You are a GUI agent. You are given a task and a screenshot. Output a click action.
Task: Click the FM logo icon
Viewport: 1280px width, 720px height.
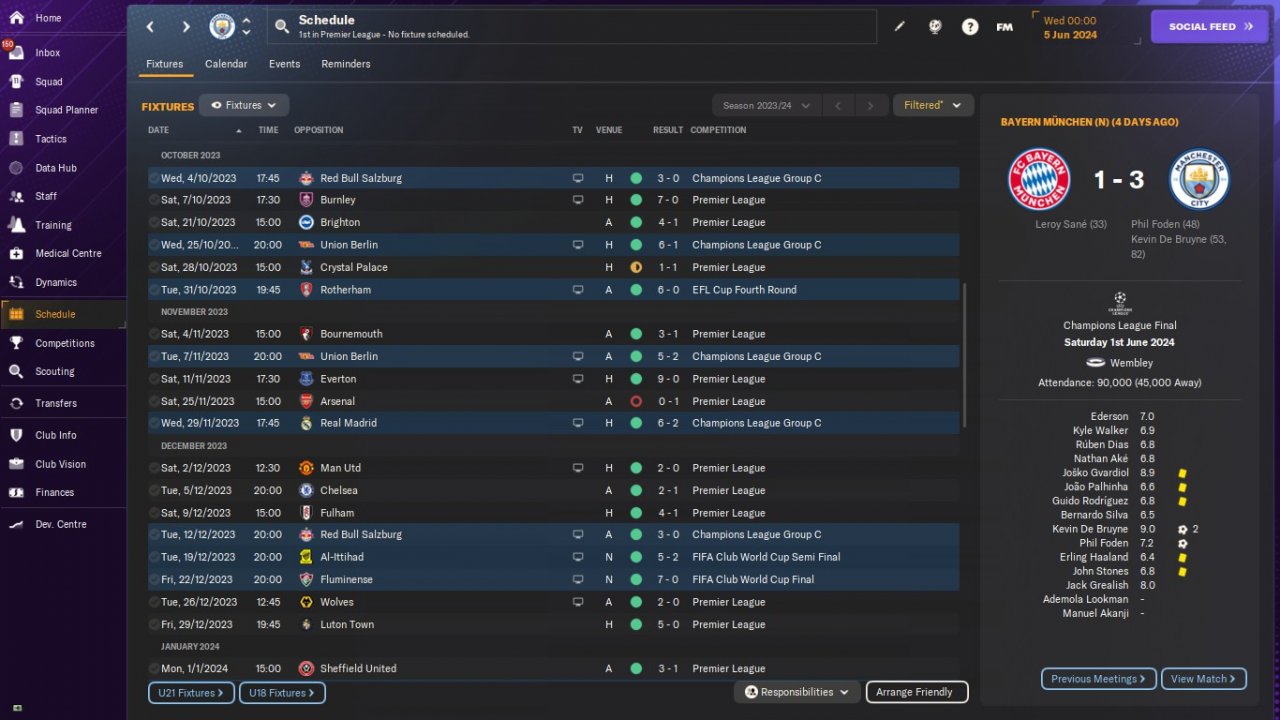pyautogui.click(x=1005, y=27)
